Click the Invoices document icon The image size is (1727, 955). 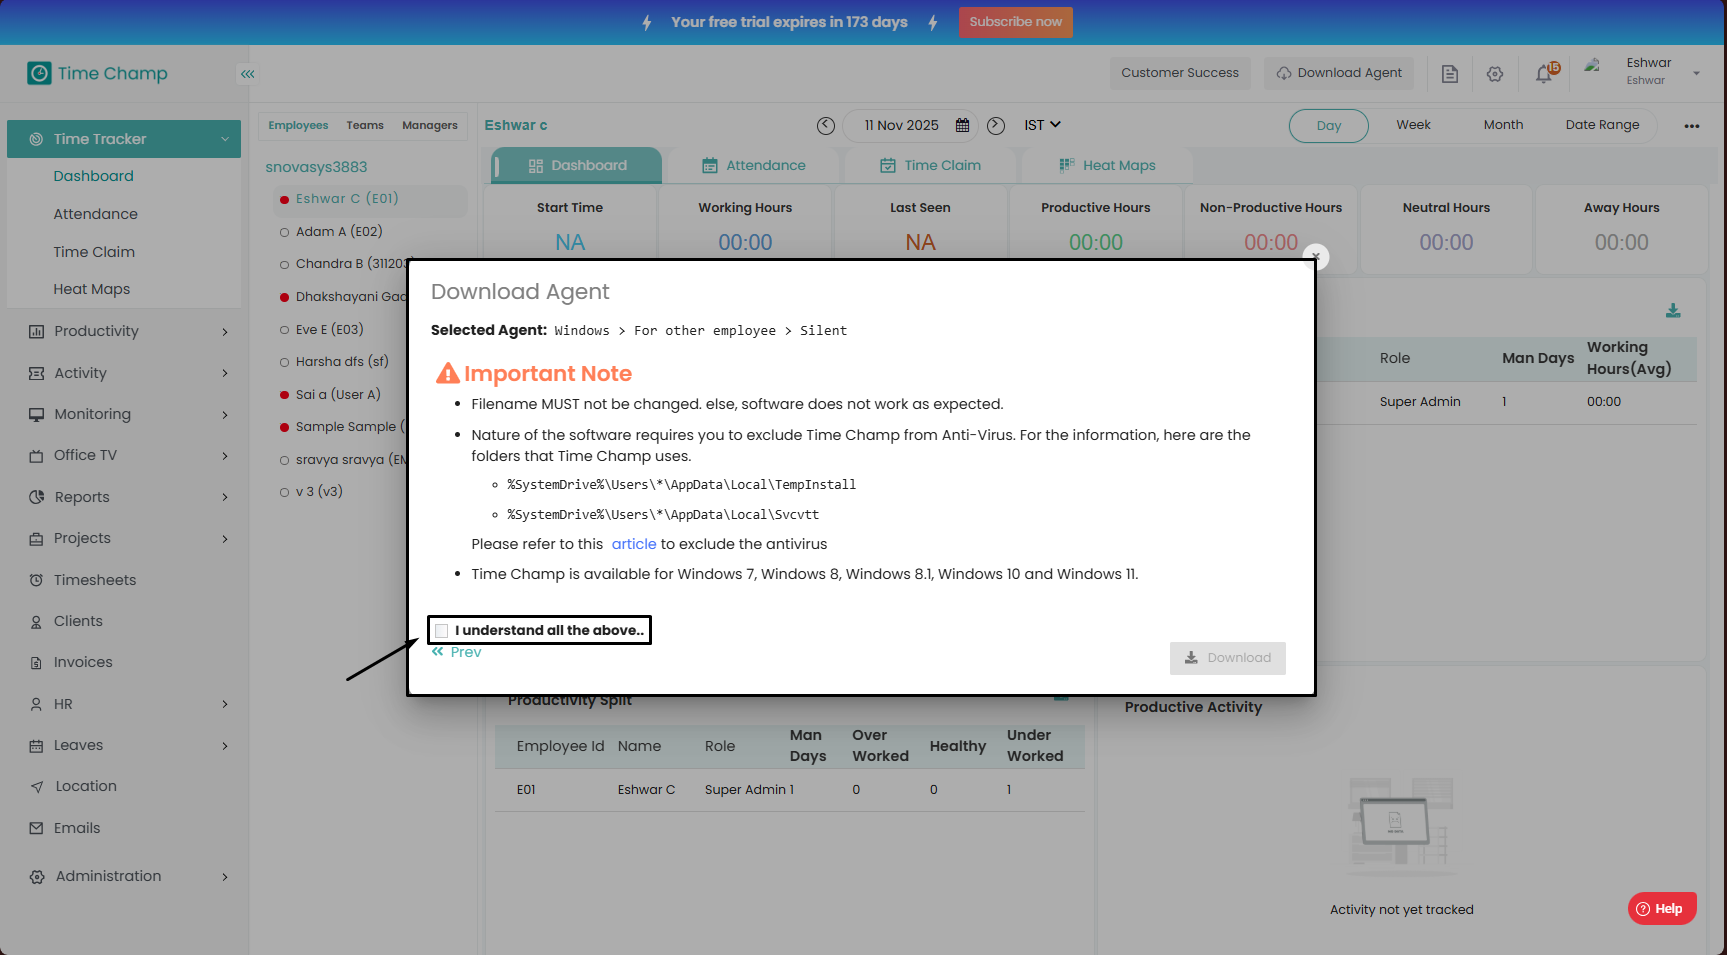pyautogui.click(x=37, y=663)
